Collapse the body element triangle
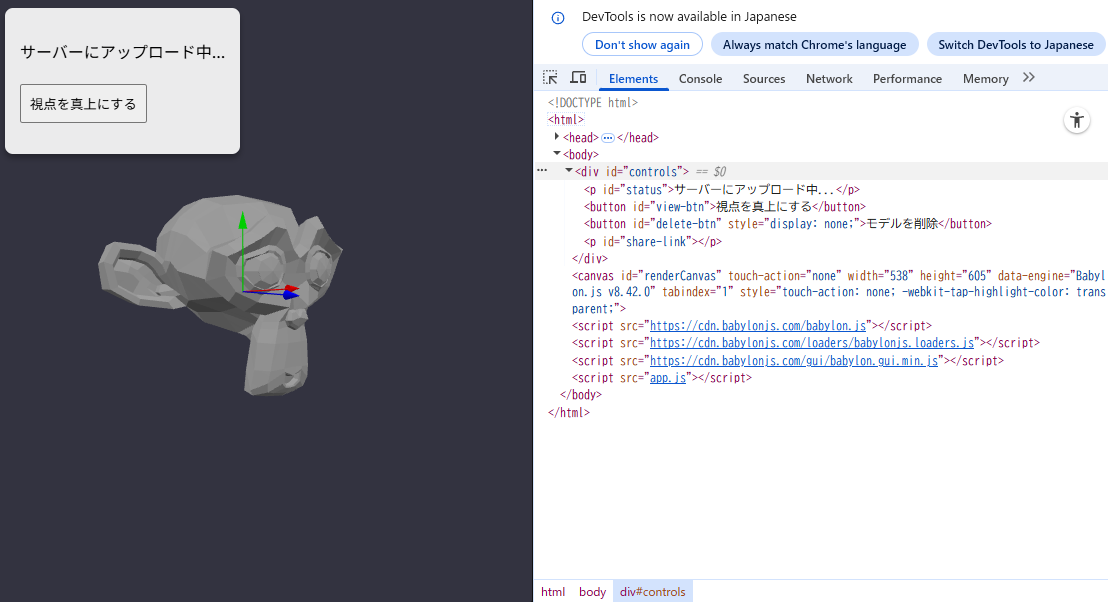The height and width of the screenshot is (602, 1108). tap(557, 153)
